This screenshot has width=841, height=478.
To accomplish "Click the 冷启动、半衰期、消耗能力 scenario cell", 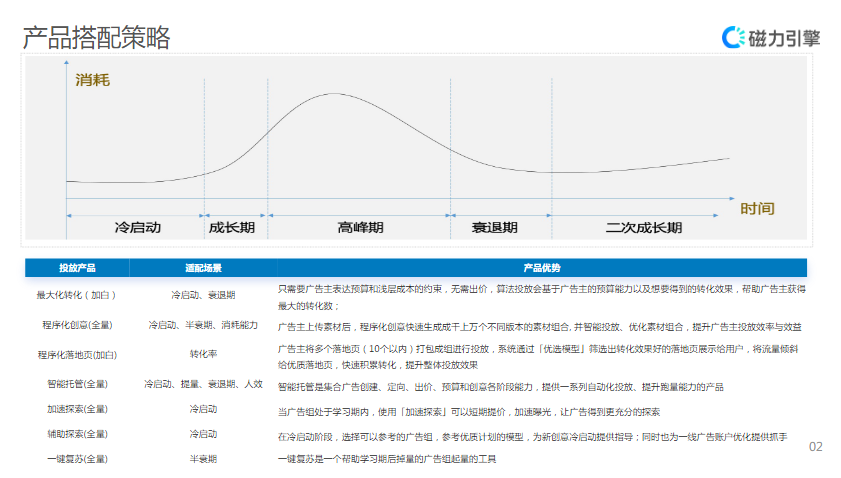I will coord(203,325).
